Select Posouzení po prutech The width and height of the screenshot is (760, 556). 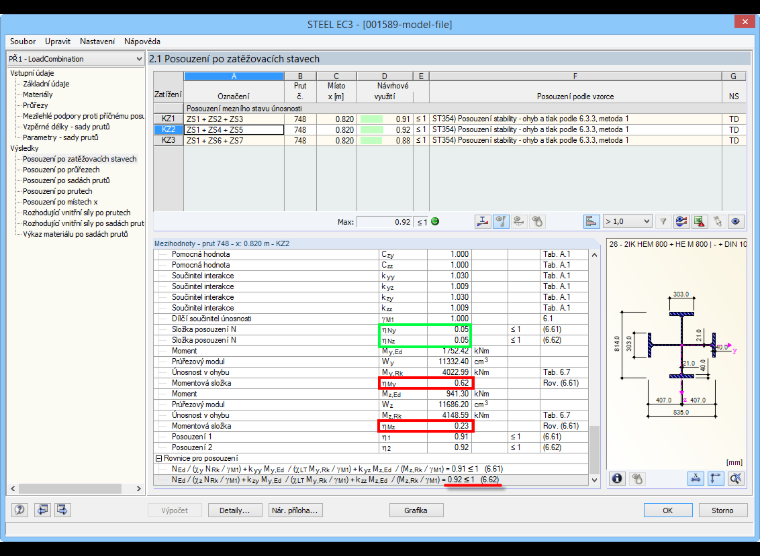pos(57,191)
